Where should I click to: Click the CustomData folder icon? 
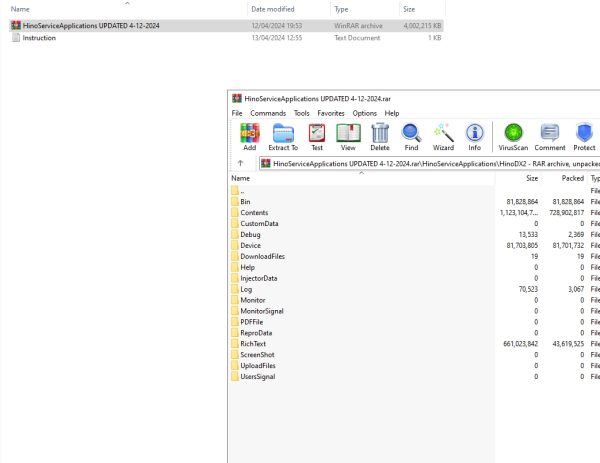[235, 223]
